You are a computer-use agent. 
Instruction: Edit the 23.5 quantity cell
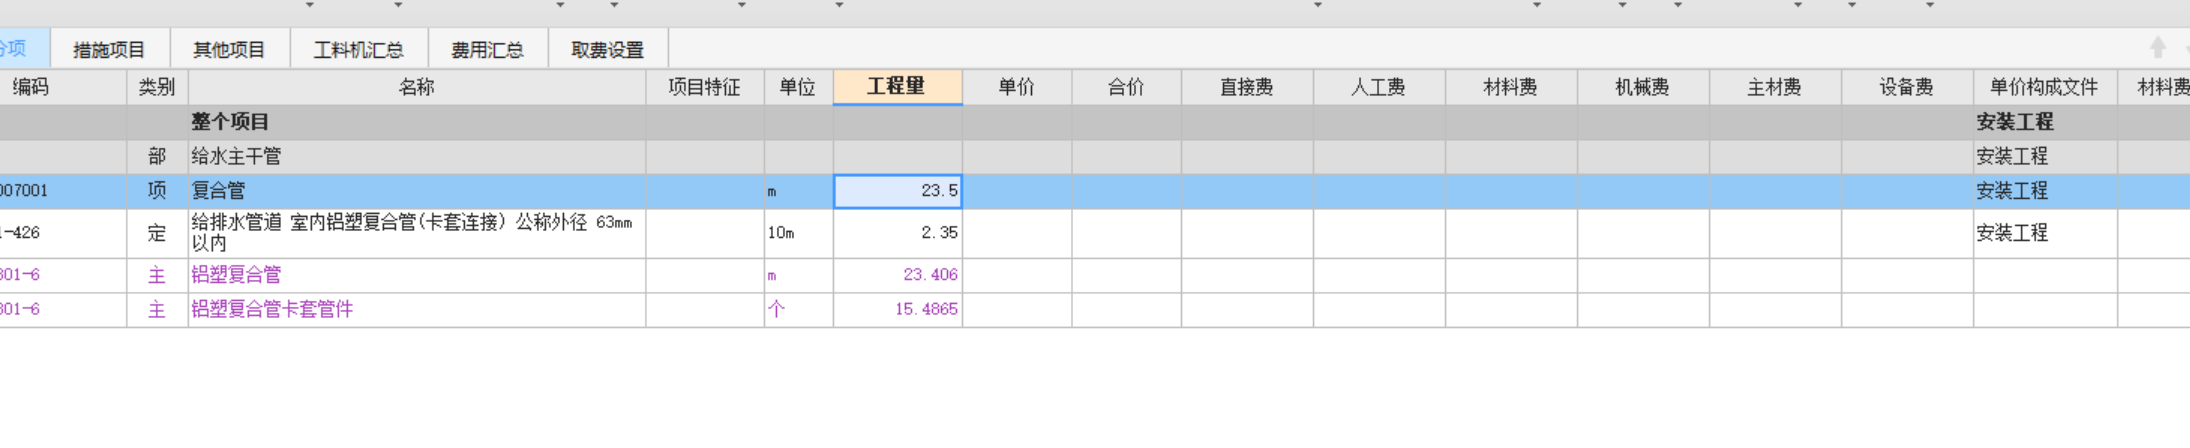(x=897, y=191)
